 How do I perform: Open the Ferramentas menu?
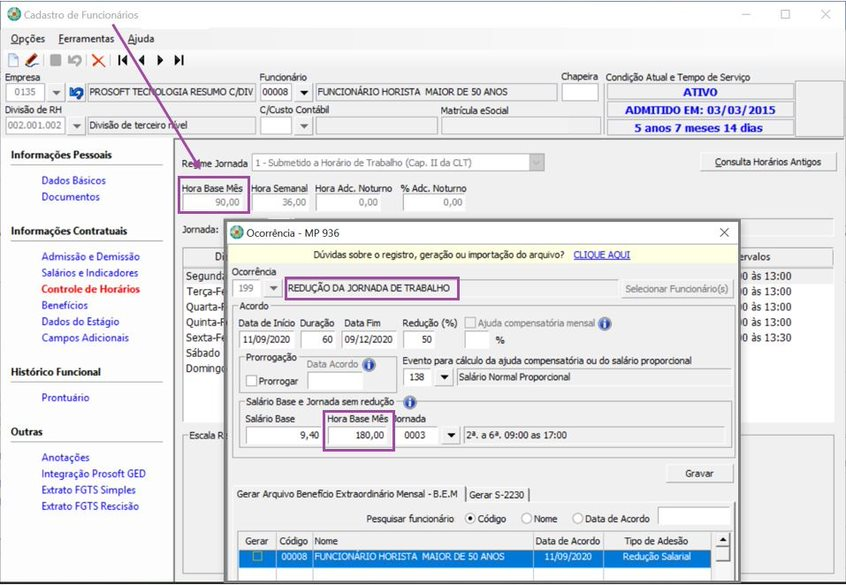point(86,39)
